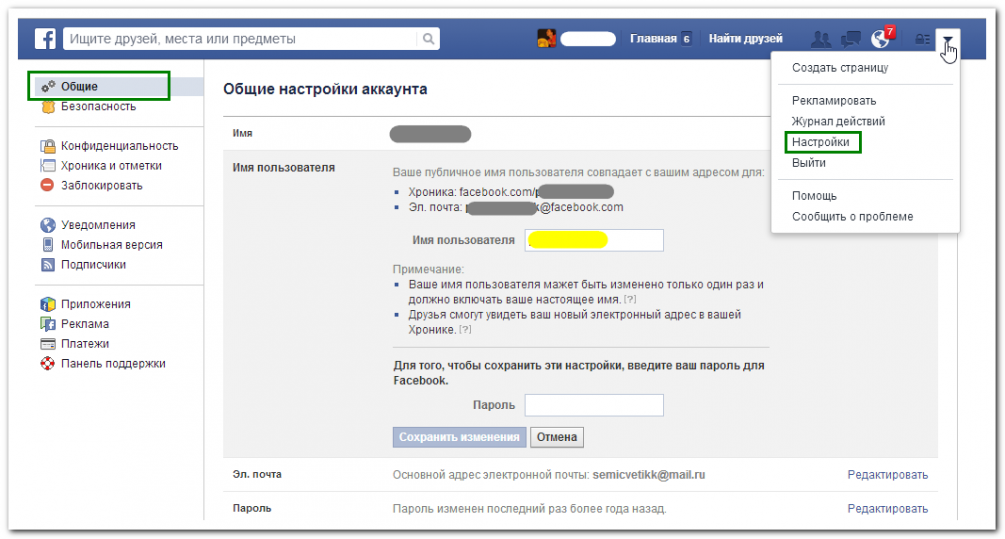Select Создать страницу menu entry
Viewport: 1005px width, 539px height.
tap(840, 68)
